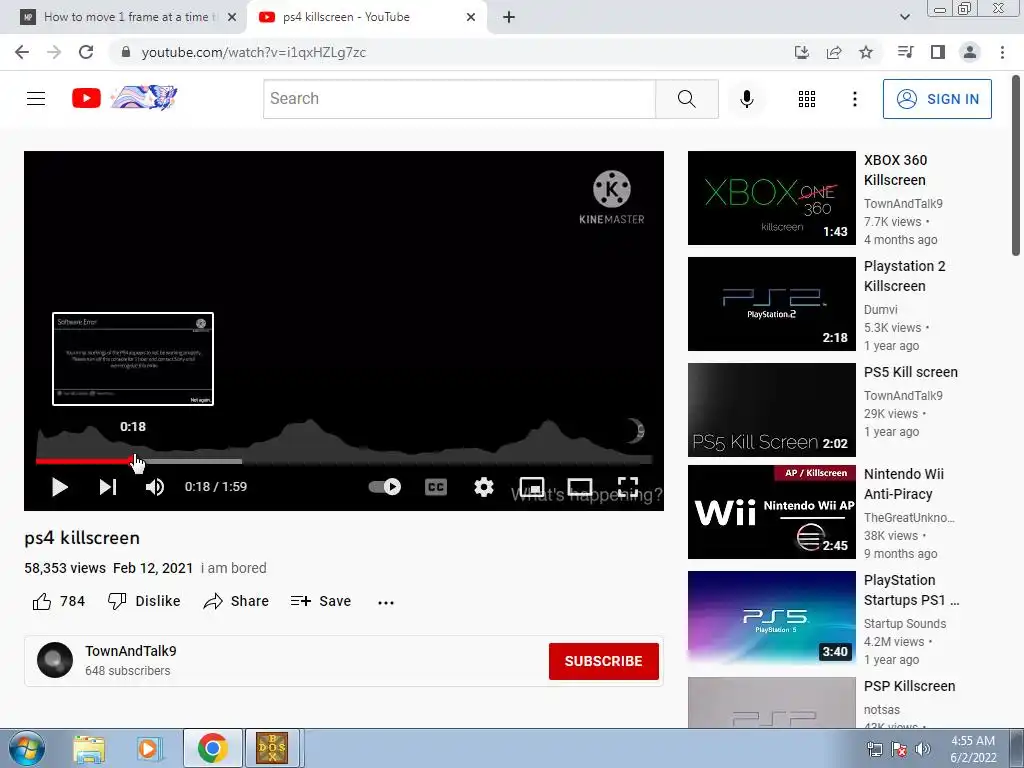Open DOSBox from taskbar
The image size is (1024, 768).
point(272,748)
